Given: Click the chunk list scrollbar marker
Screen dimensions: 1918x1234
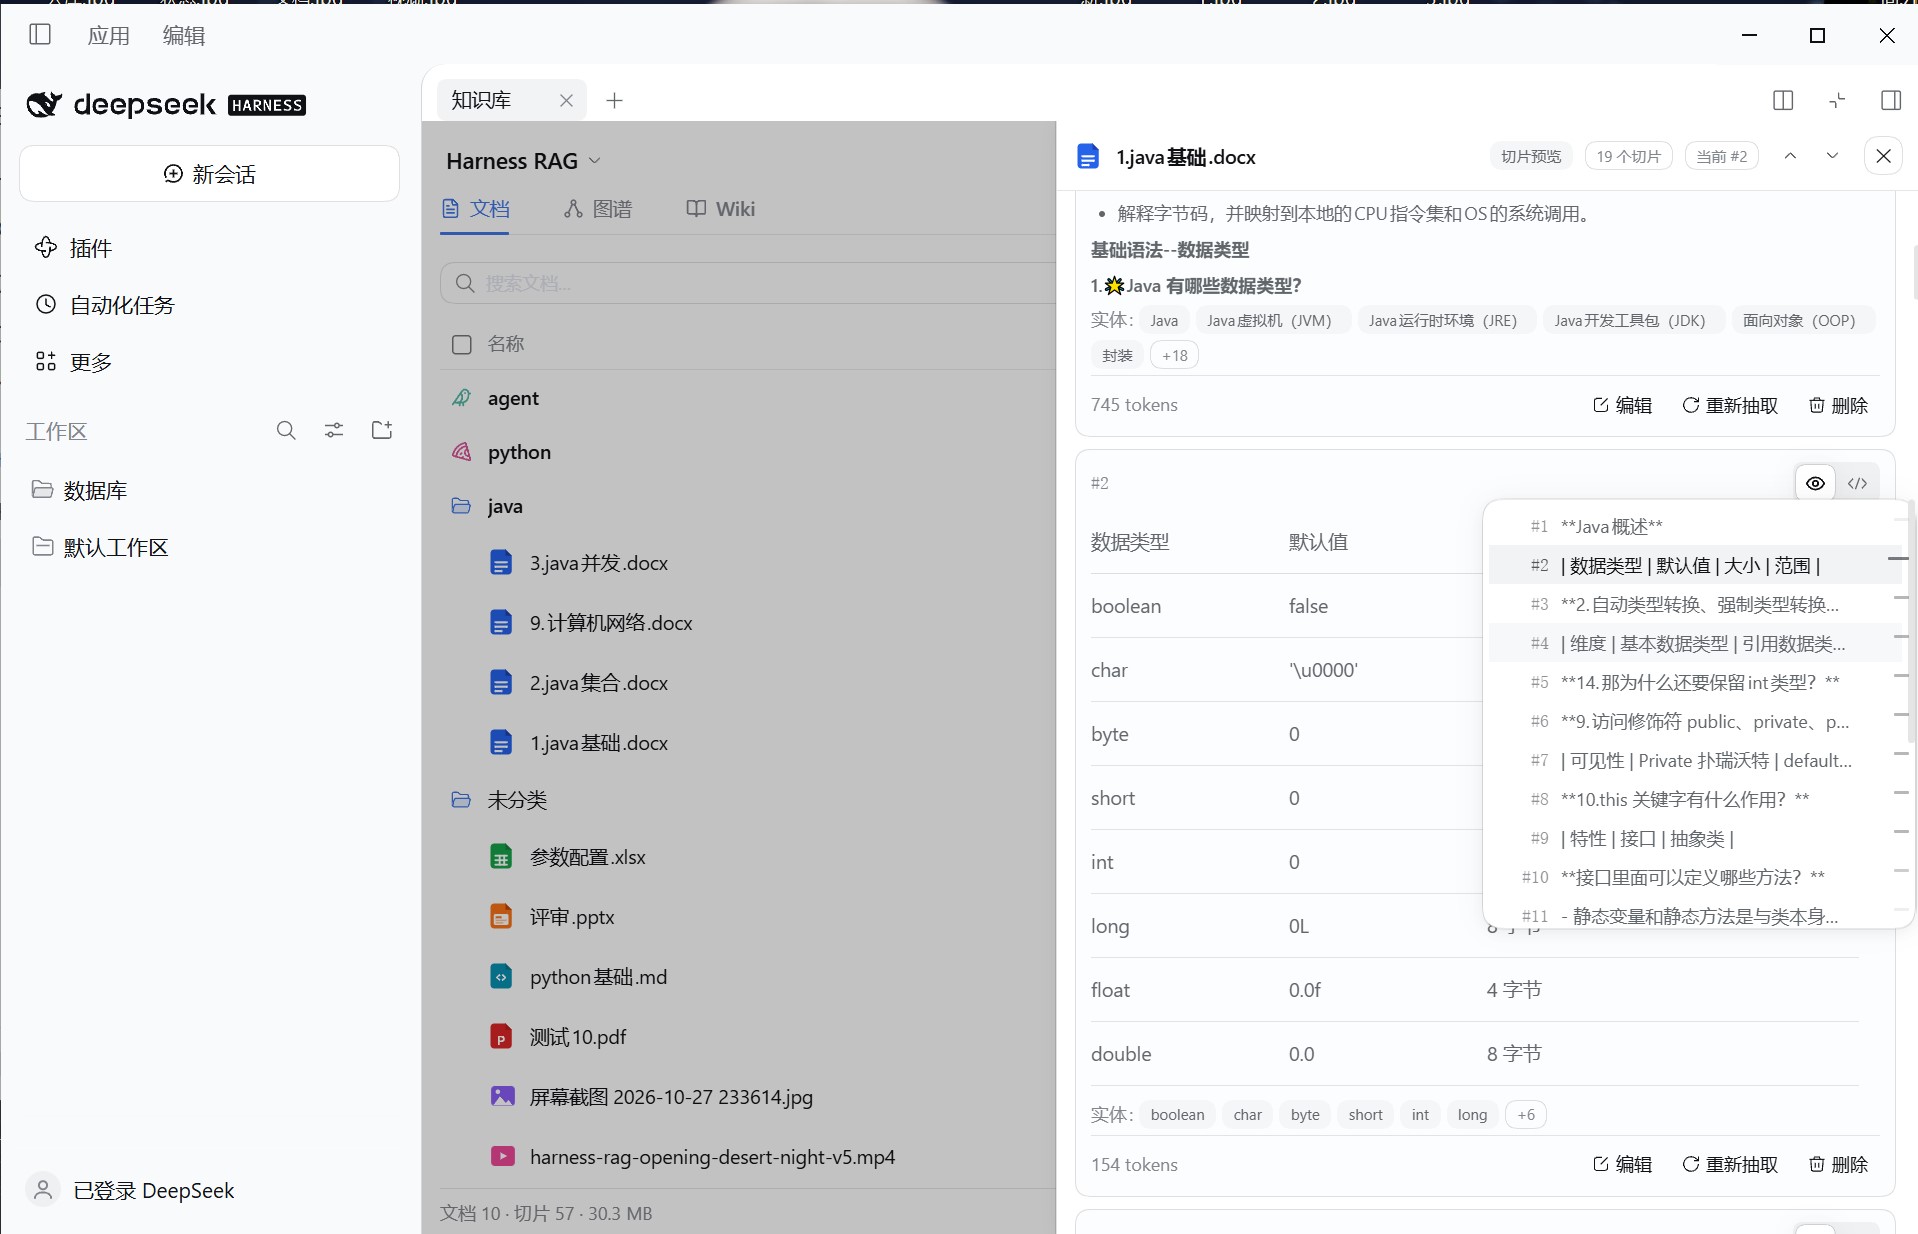Looking at the screenshot, I should pyautogui.click(x=1898, y=558).
